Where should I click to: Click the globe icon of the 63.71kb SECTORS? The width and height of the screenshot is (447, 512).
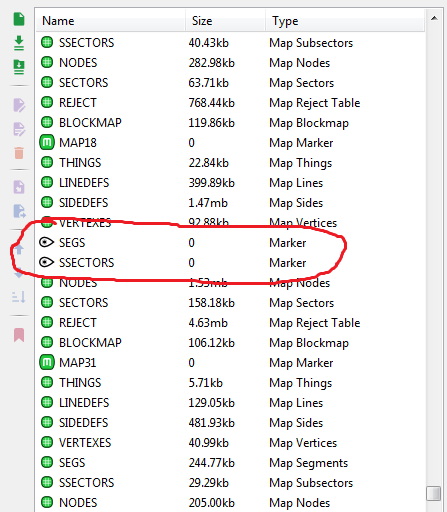(47, 82)
